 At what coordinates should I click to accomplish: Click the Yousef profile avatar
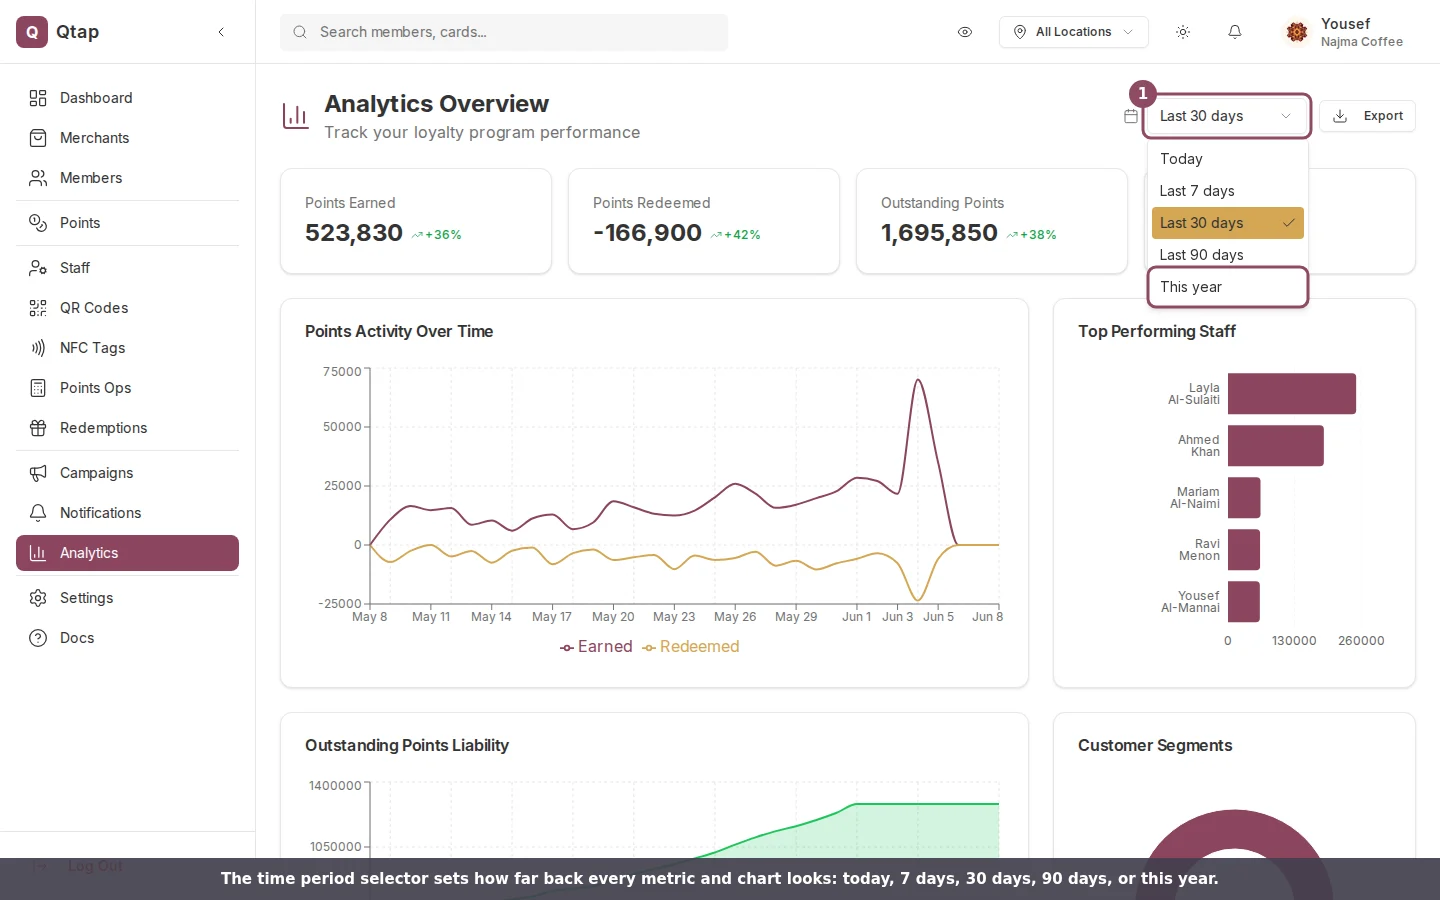click(x=1297, y=32)
